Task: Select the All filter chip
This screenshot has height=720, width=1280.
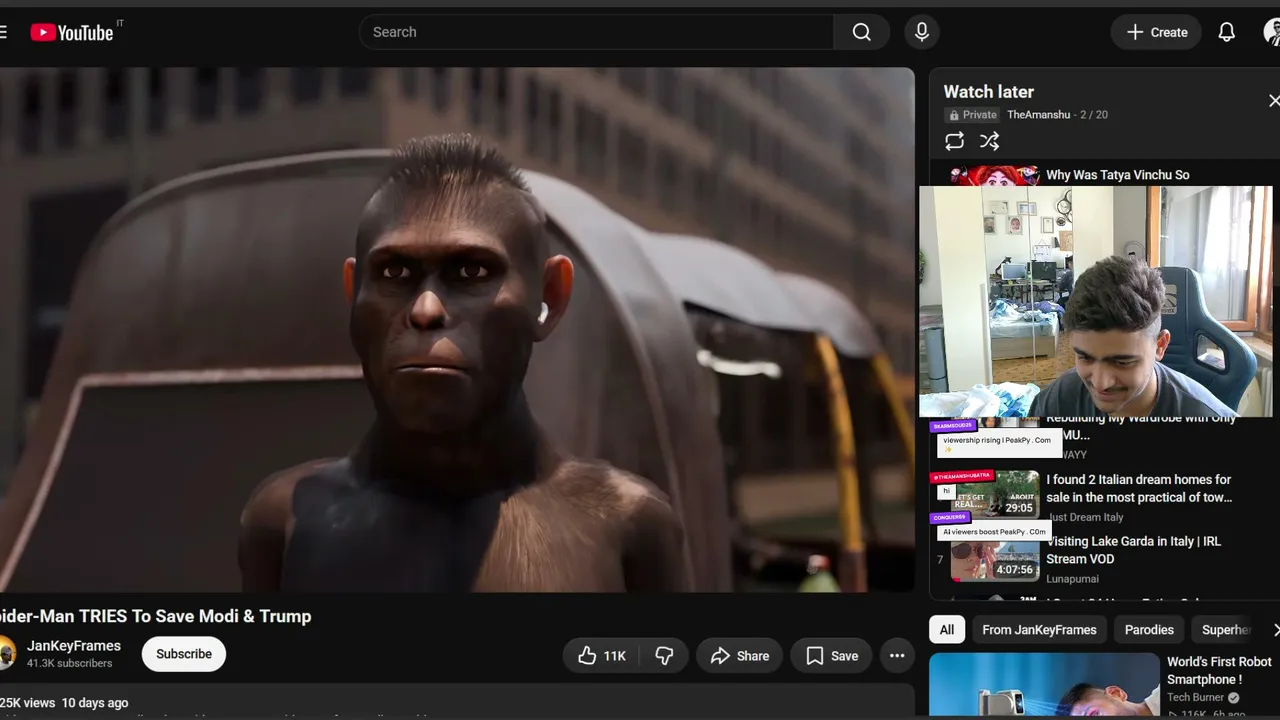Action: click(x=947, y=630)
